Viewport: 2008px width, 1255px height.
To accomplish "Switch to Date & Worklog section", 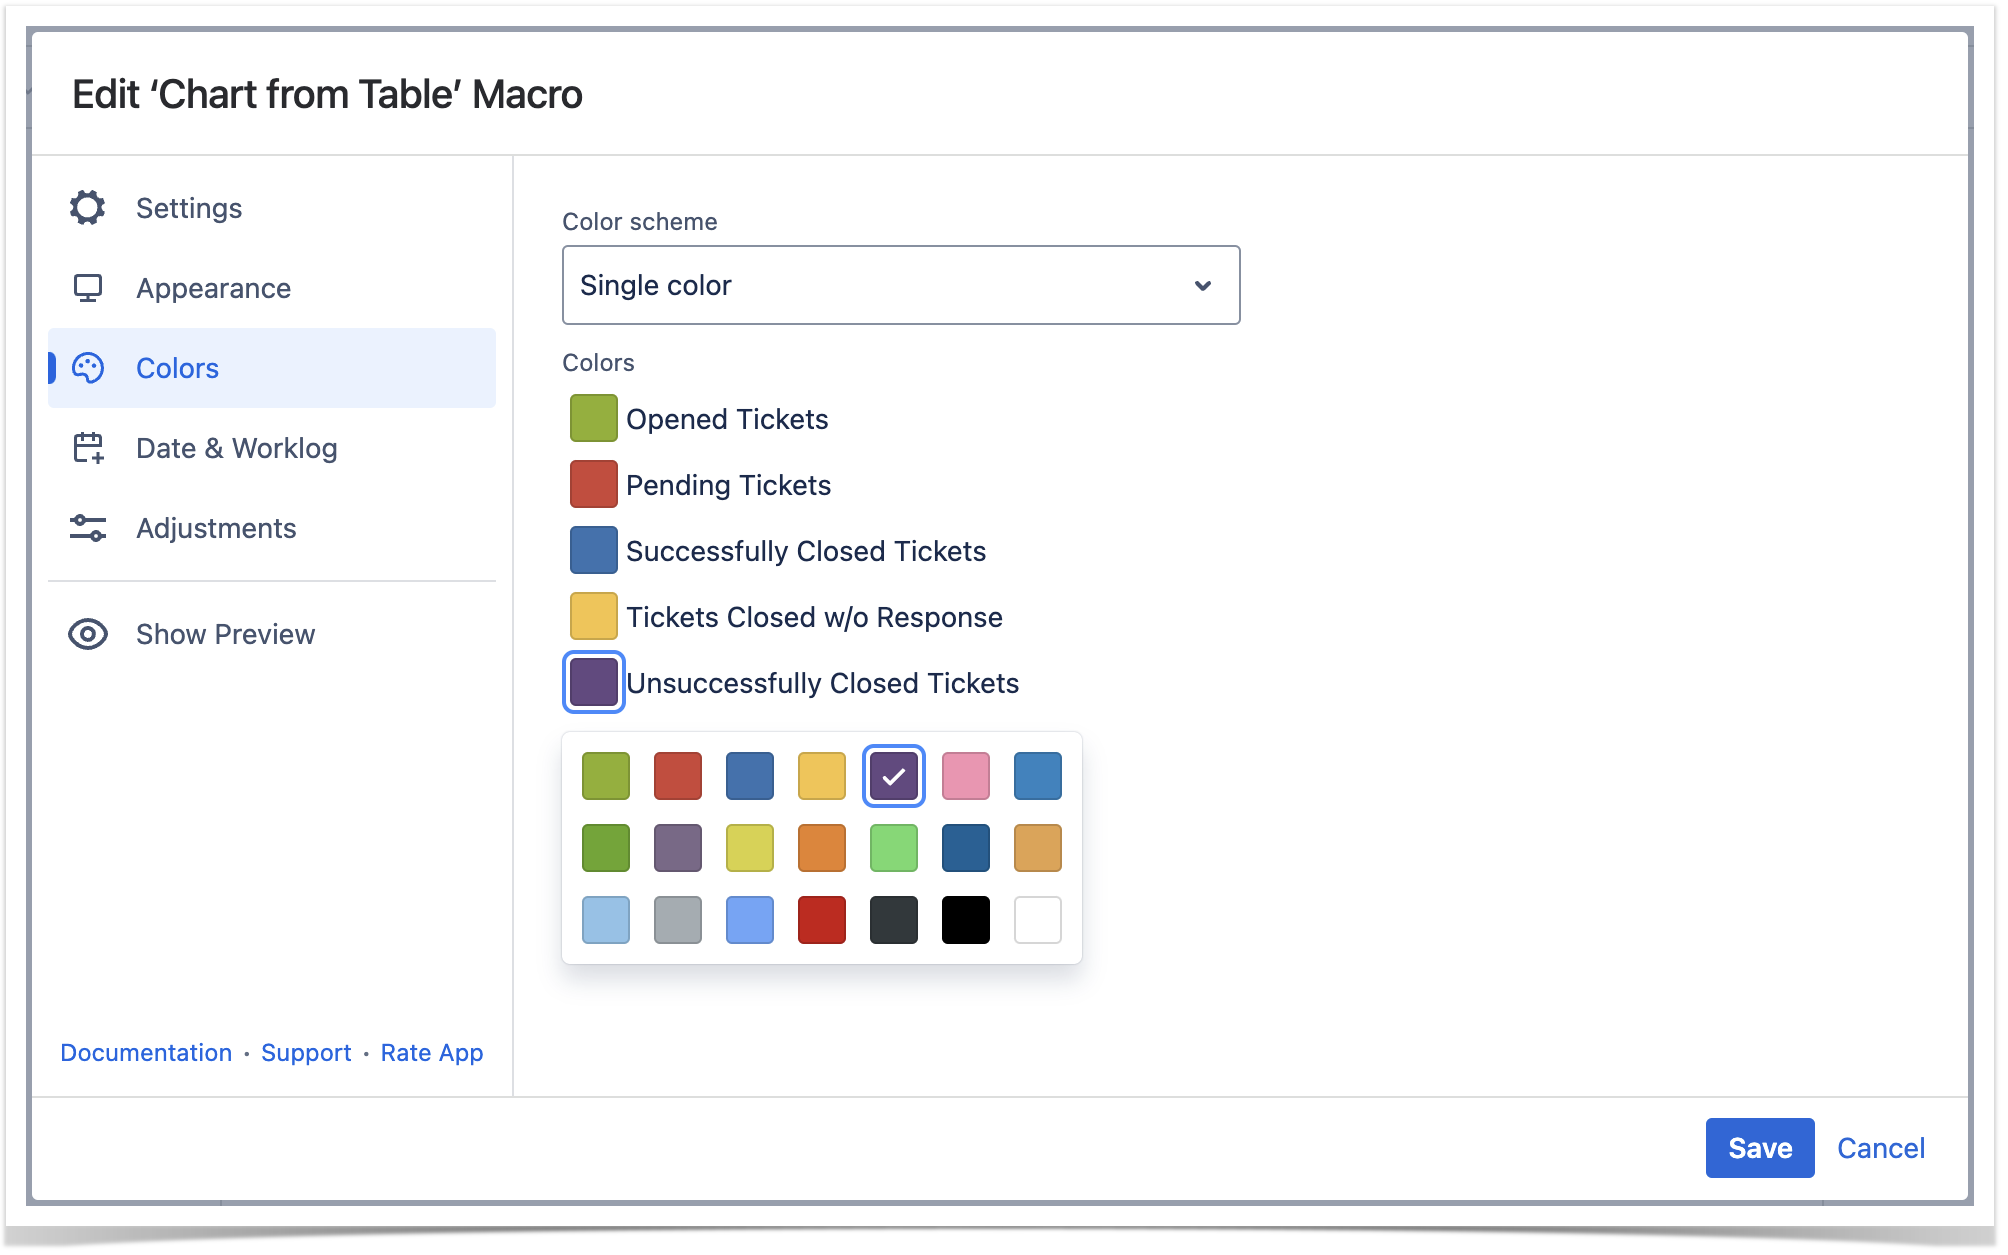I will (x=236, y=448).
